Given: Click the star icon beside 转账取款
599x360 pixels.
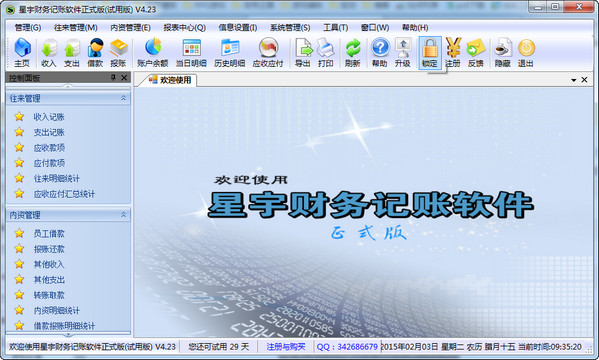Looking at the screenshot, I should 19,295.
